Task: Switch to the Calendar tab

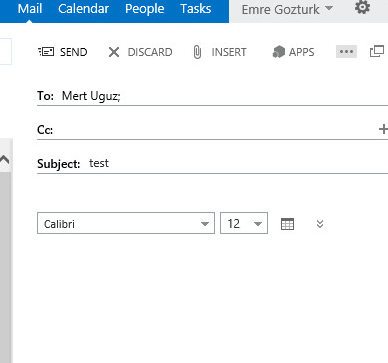Action: [x=83, y=9]
